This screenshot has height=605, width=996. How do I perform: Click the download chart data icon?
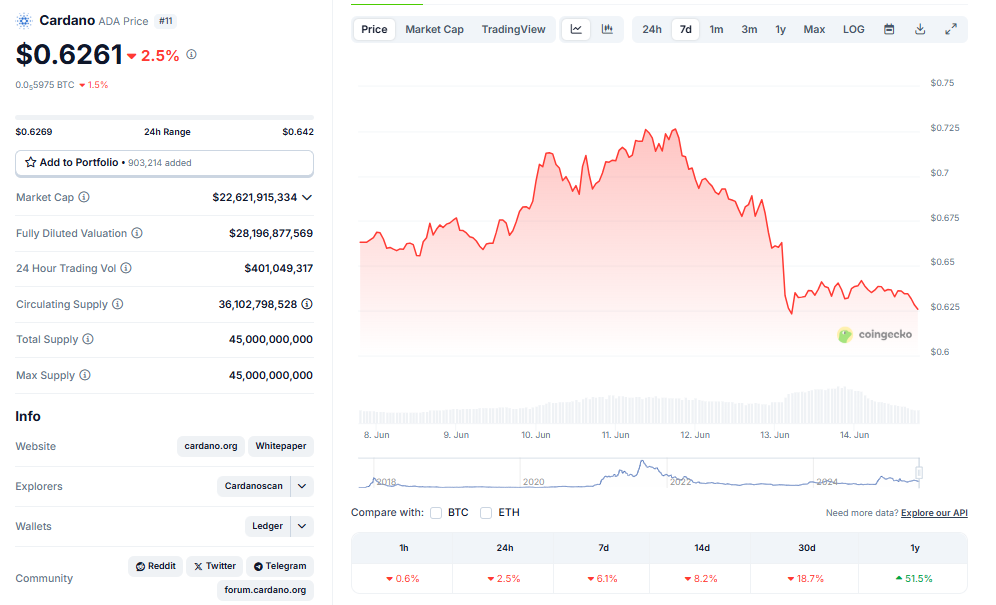(920, 29)
